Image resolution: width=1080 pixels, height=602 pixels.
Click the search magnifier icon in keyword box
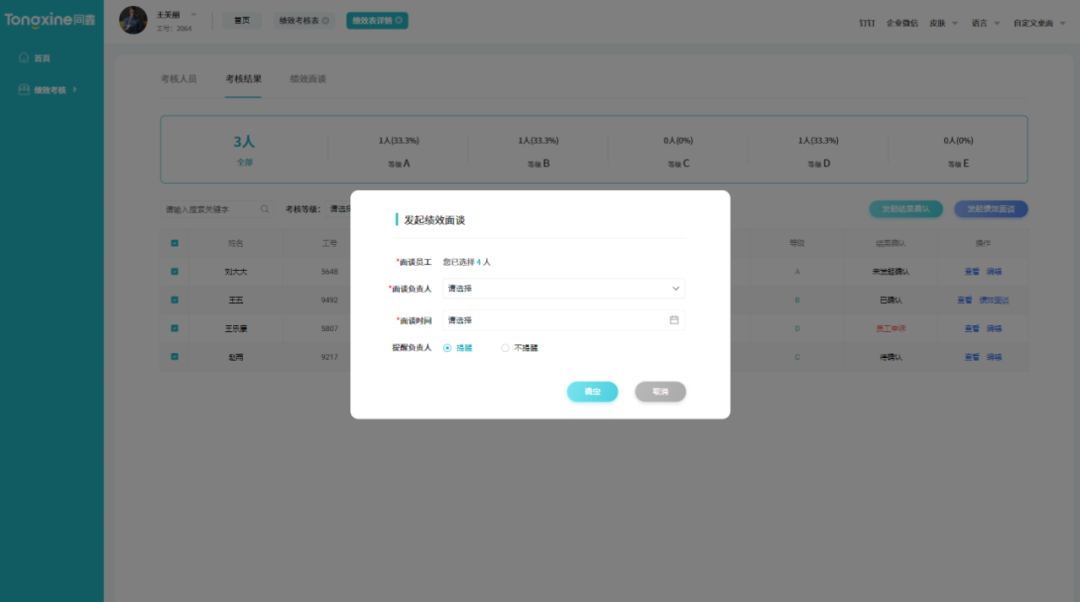265,209
